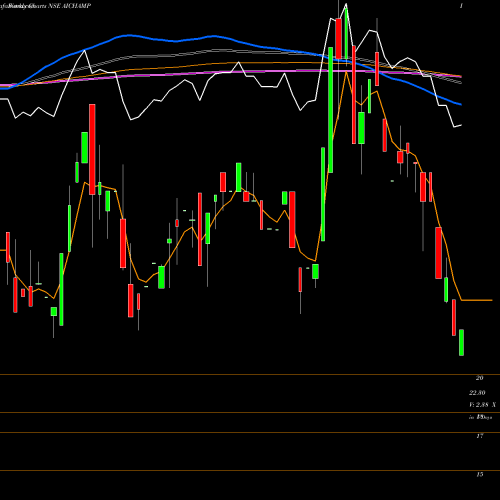Click the 'in ... Days' text
Viewport: 500px width, 500px height.
pyautogui.click(x=480, y=417)
